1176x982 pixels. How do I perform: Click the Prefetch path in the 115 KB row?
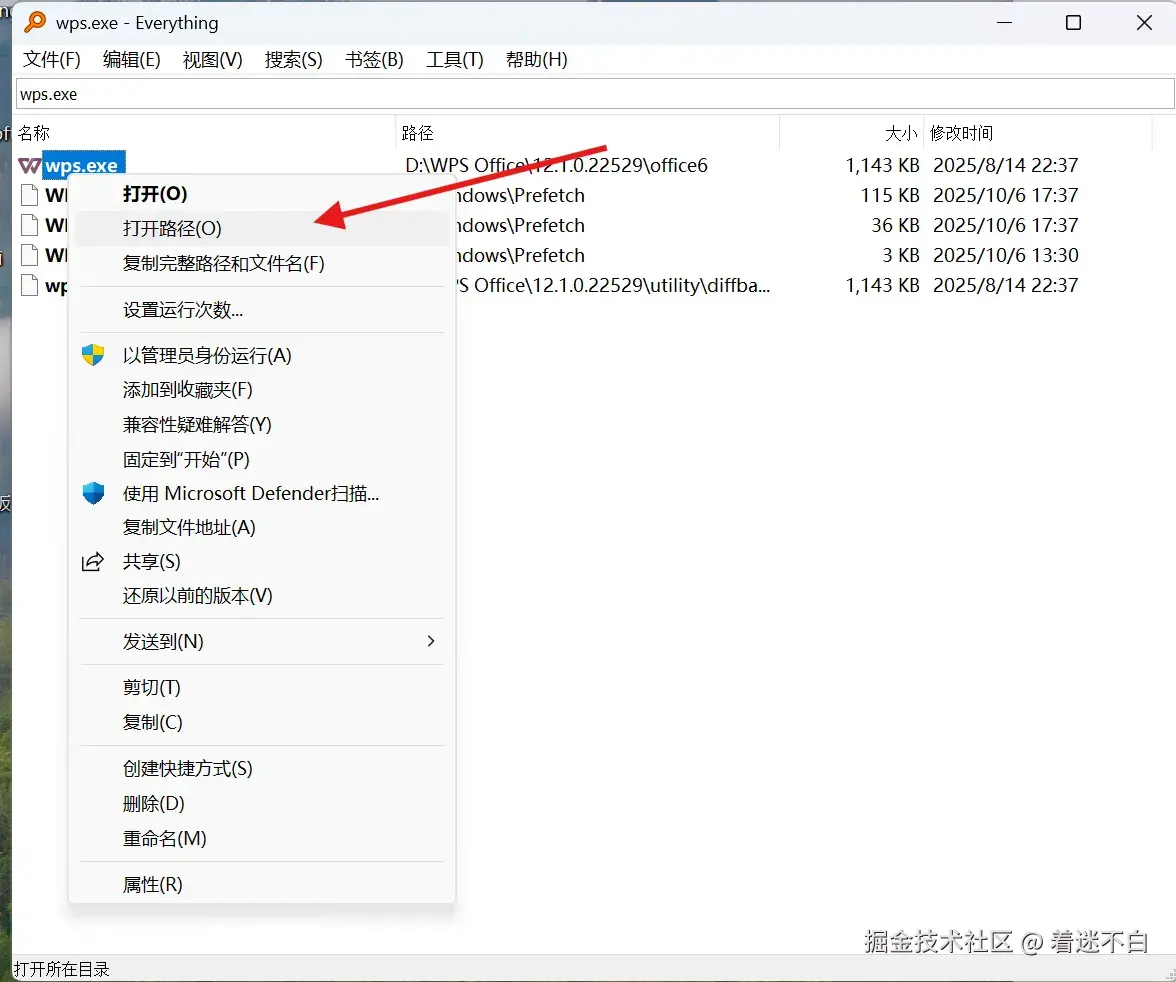[x=520, y=195]
